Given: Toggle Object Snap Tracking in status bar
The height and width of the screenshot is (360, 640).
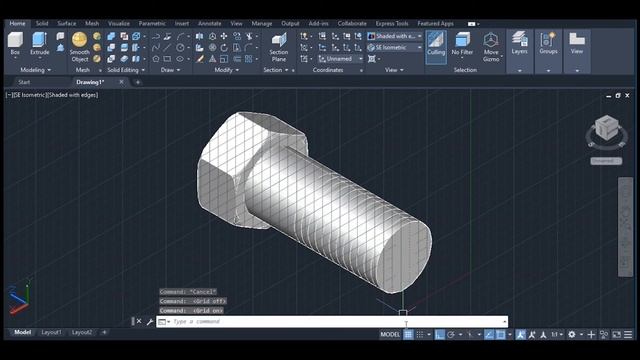Looking at the screenshot, I should point(489,335).
